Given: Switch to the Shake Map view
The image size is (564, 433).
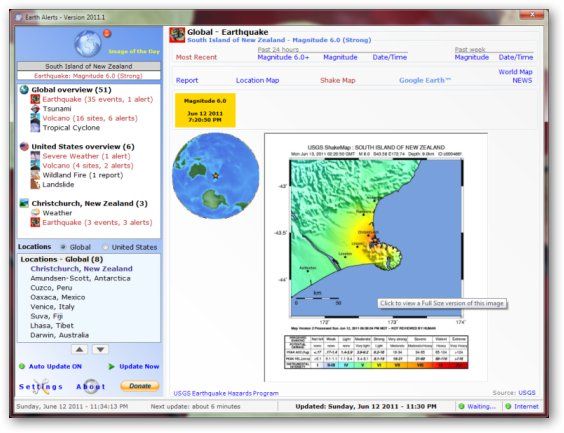Looking at the screenshot, I should [338, 81].
